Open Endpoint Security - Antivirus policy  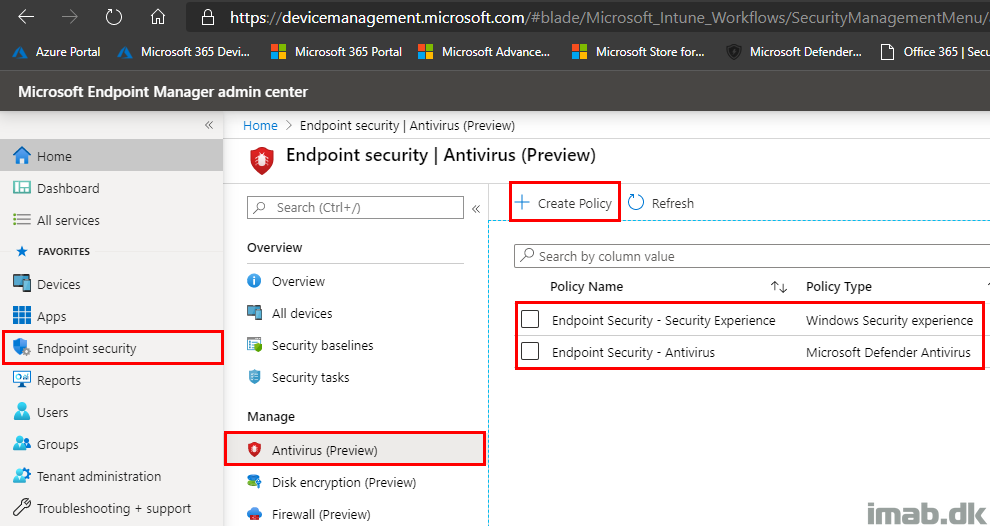633,352
